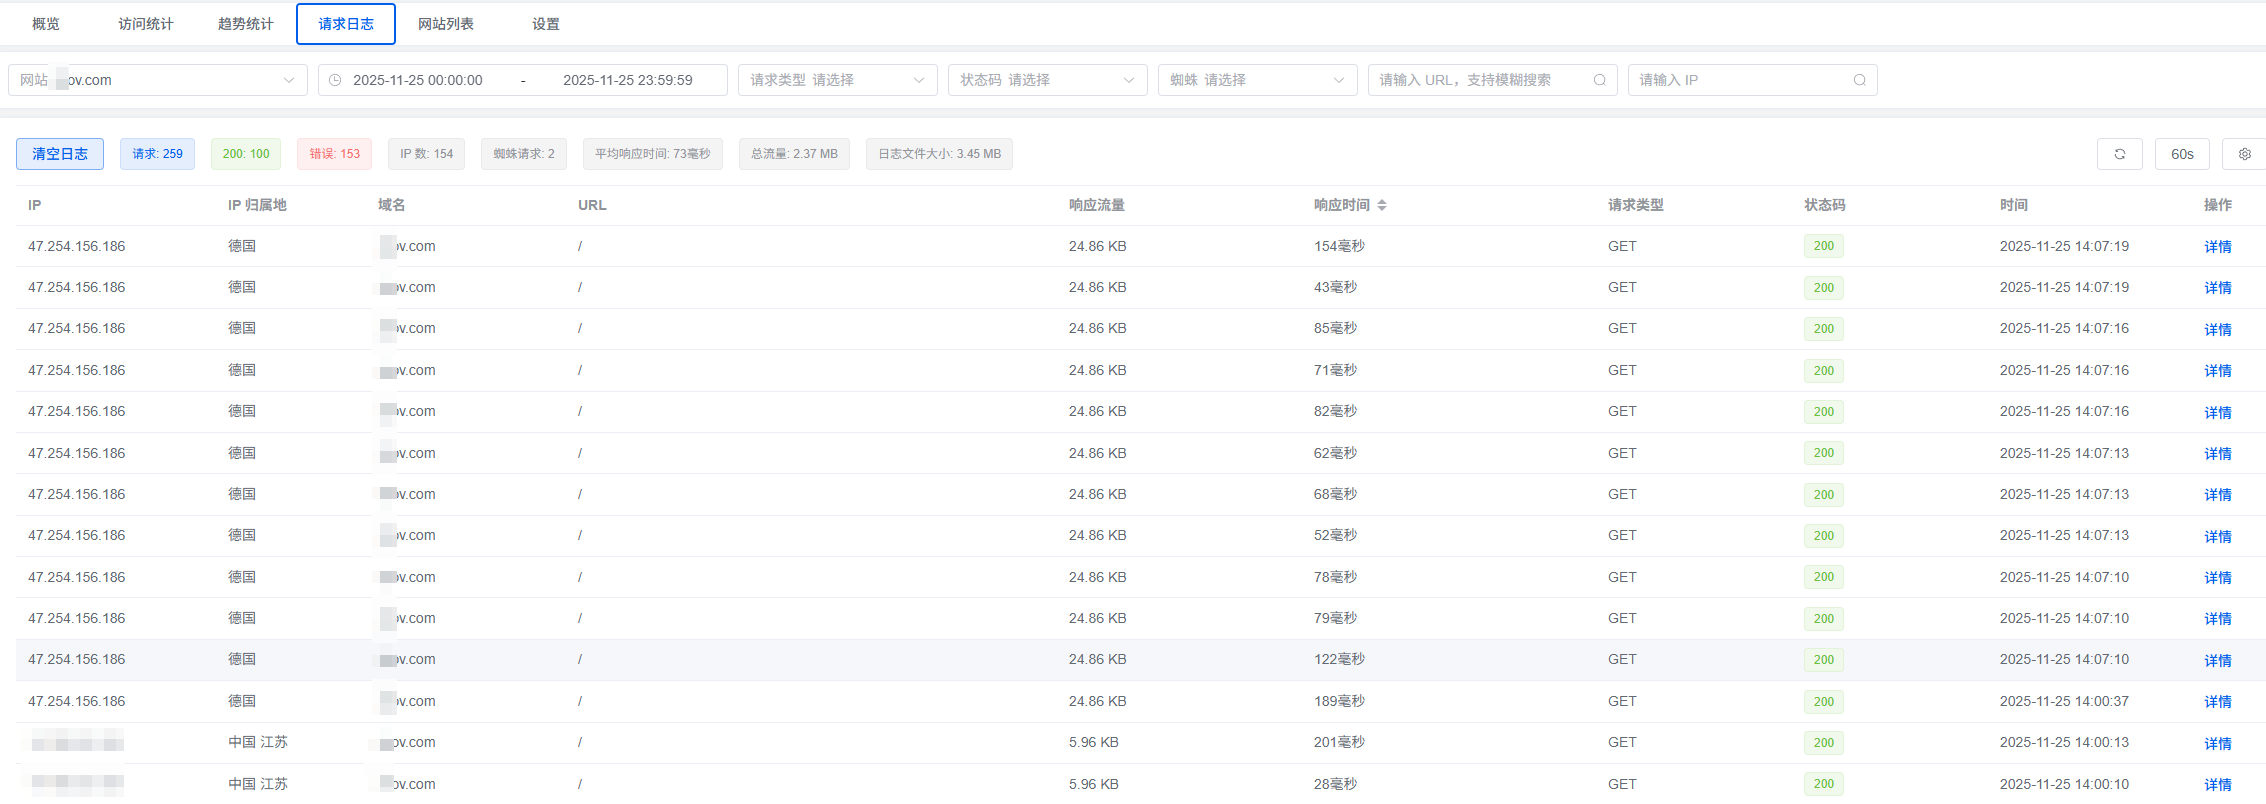
Task: Open column settings gear icon
Action: [x=2244, y=154]
